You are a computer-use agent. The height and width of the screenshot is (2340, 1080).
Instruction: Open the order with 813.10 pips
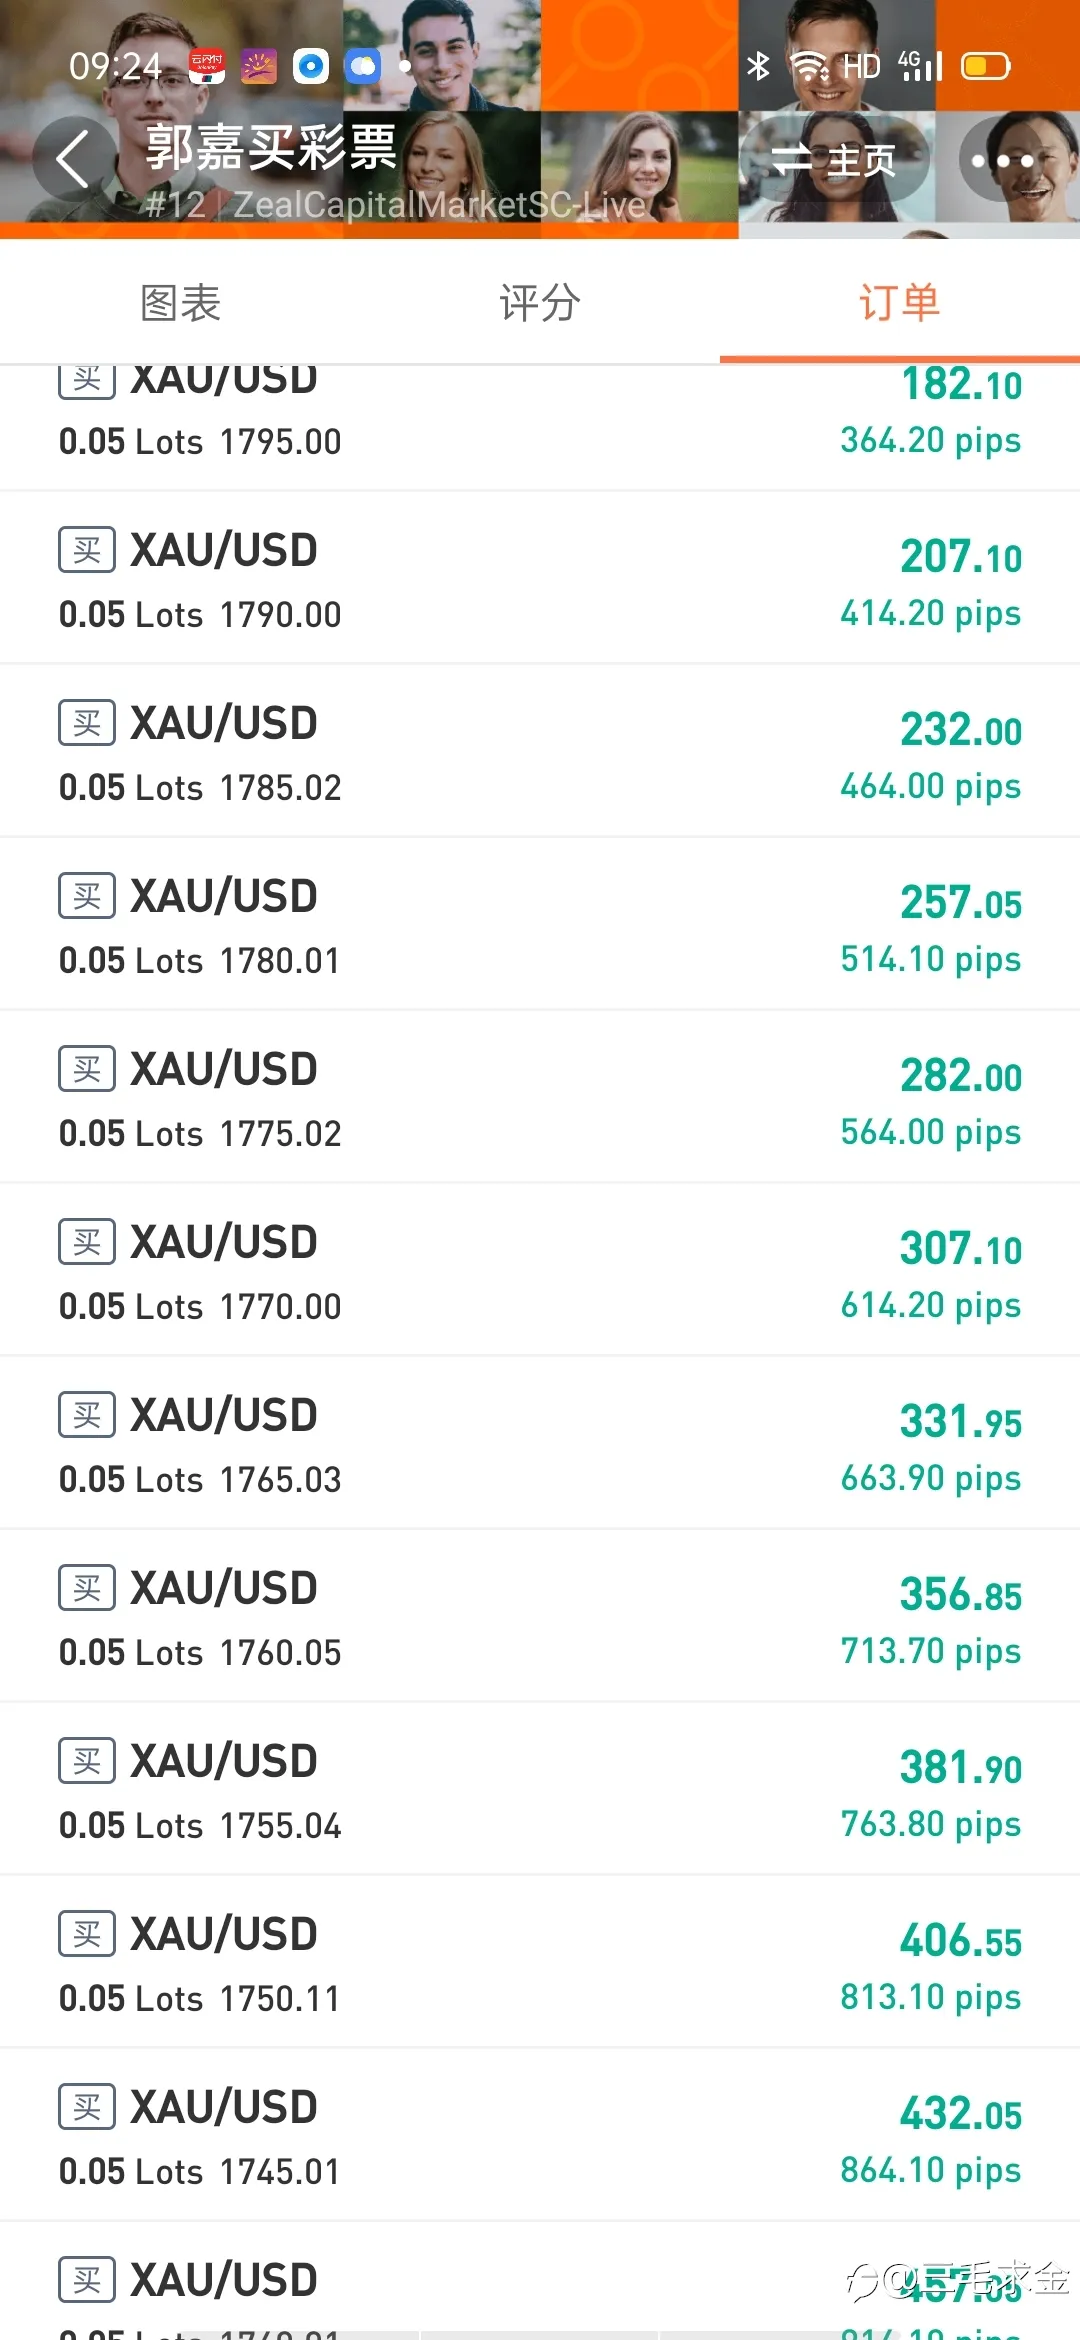(540, 1962)
